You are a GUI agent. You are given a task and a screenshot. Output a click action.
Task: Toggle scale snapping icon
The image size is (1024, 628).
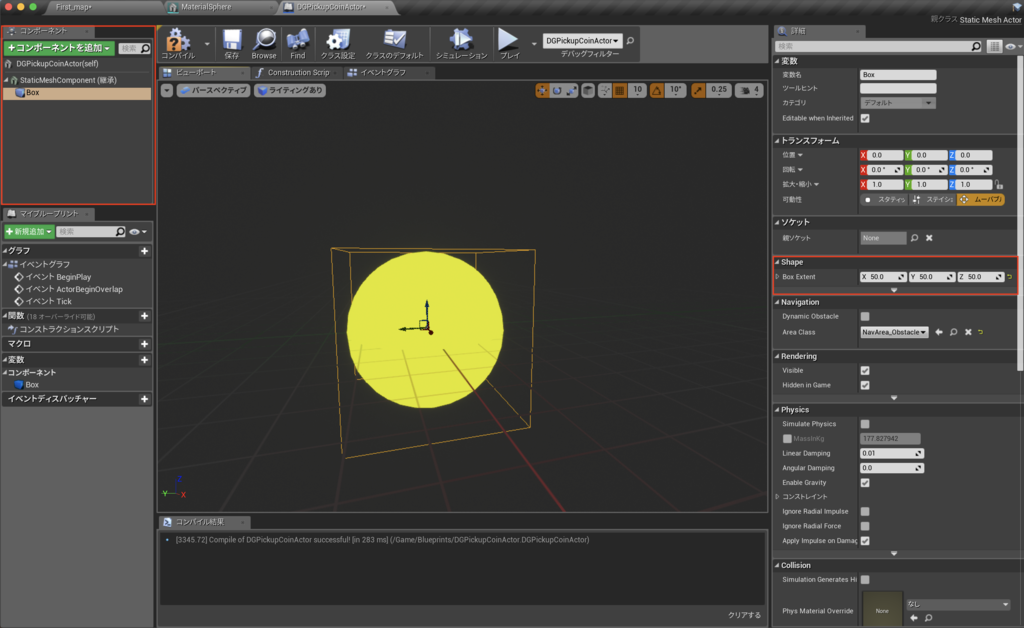tap(698, 91)
